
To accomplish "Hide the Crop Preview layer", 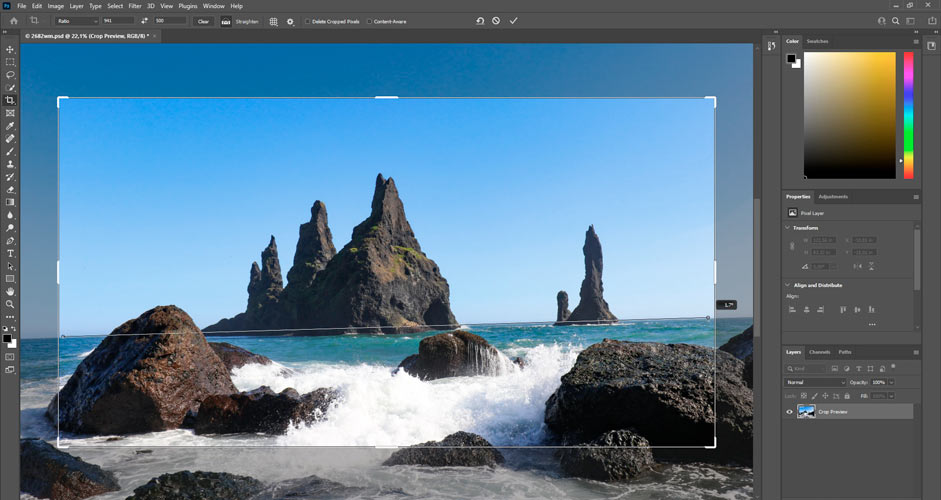I will (x=790, y=412).
